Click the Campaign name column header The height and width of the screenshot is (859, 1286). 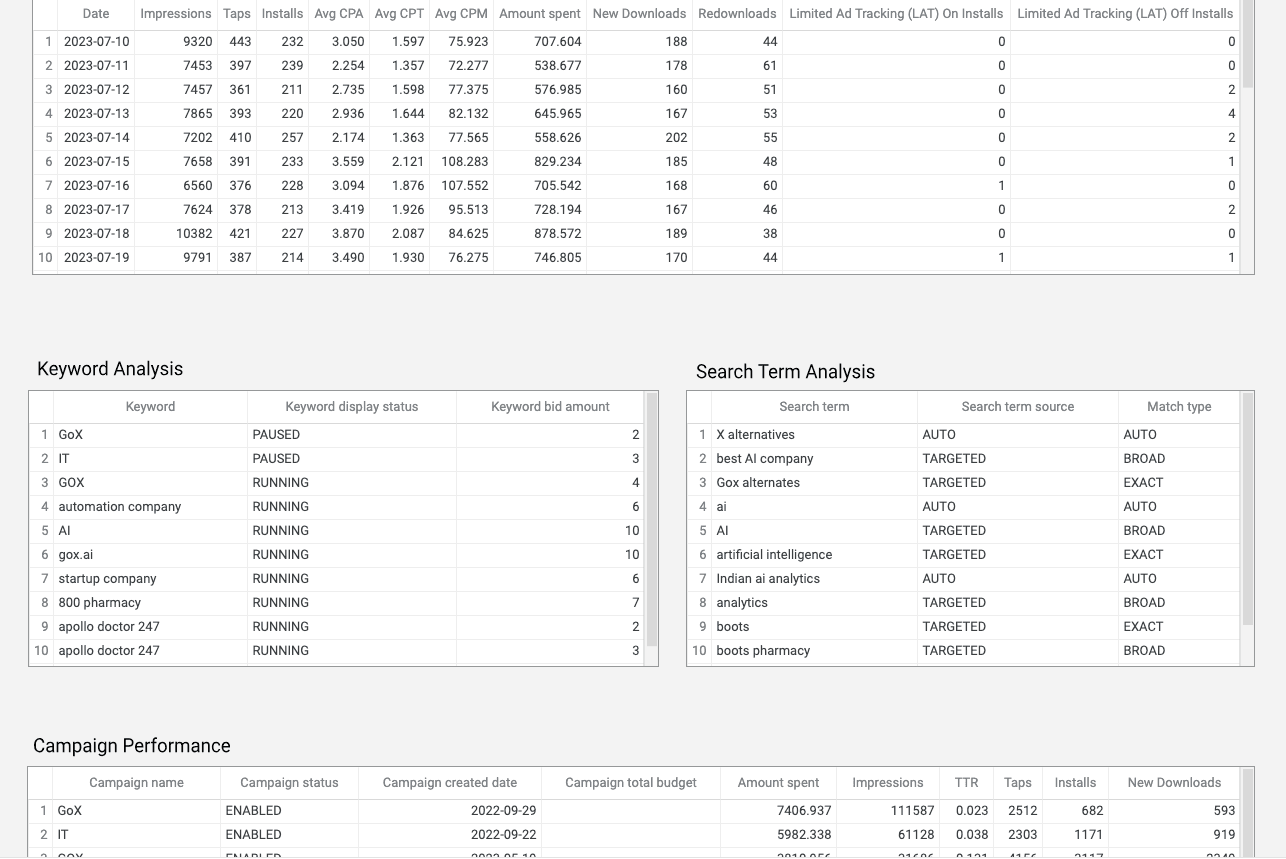coord(136,783)
